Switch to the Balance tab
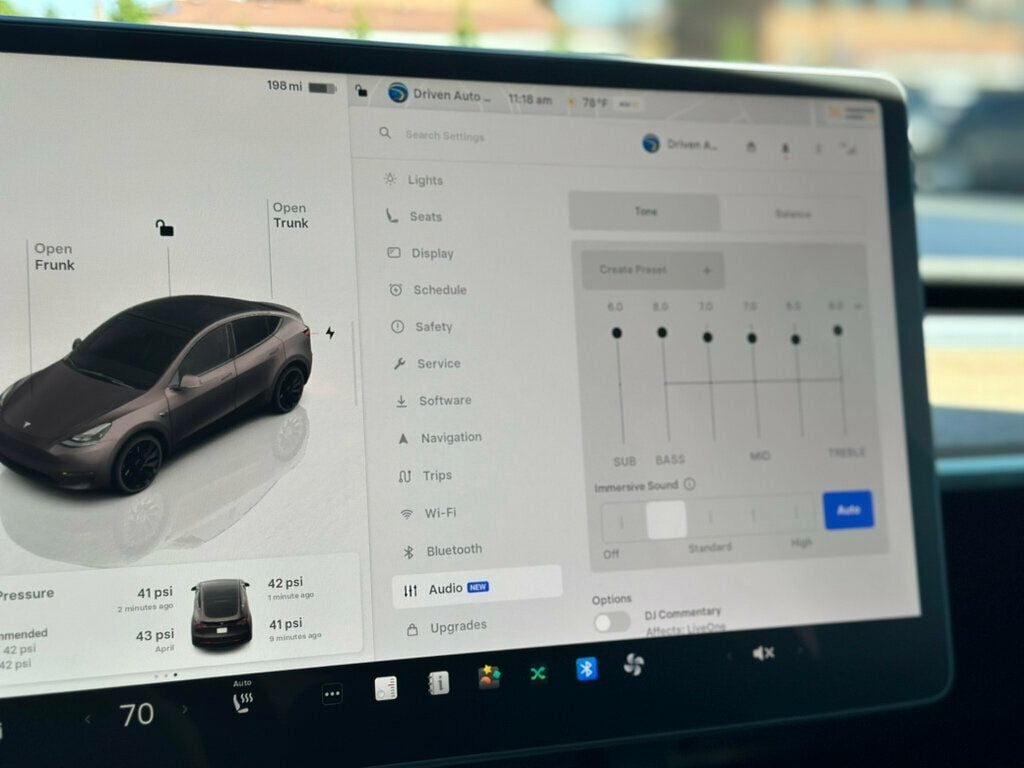This screenshot has width=1024, height=768. coord(793,214)
